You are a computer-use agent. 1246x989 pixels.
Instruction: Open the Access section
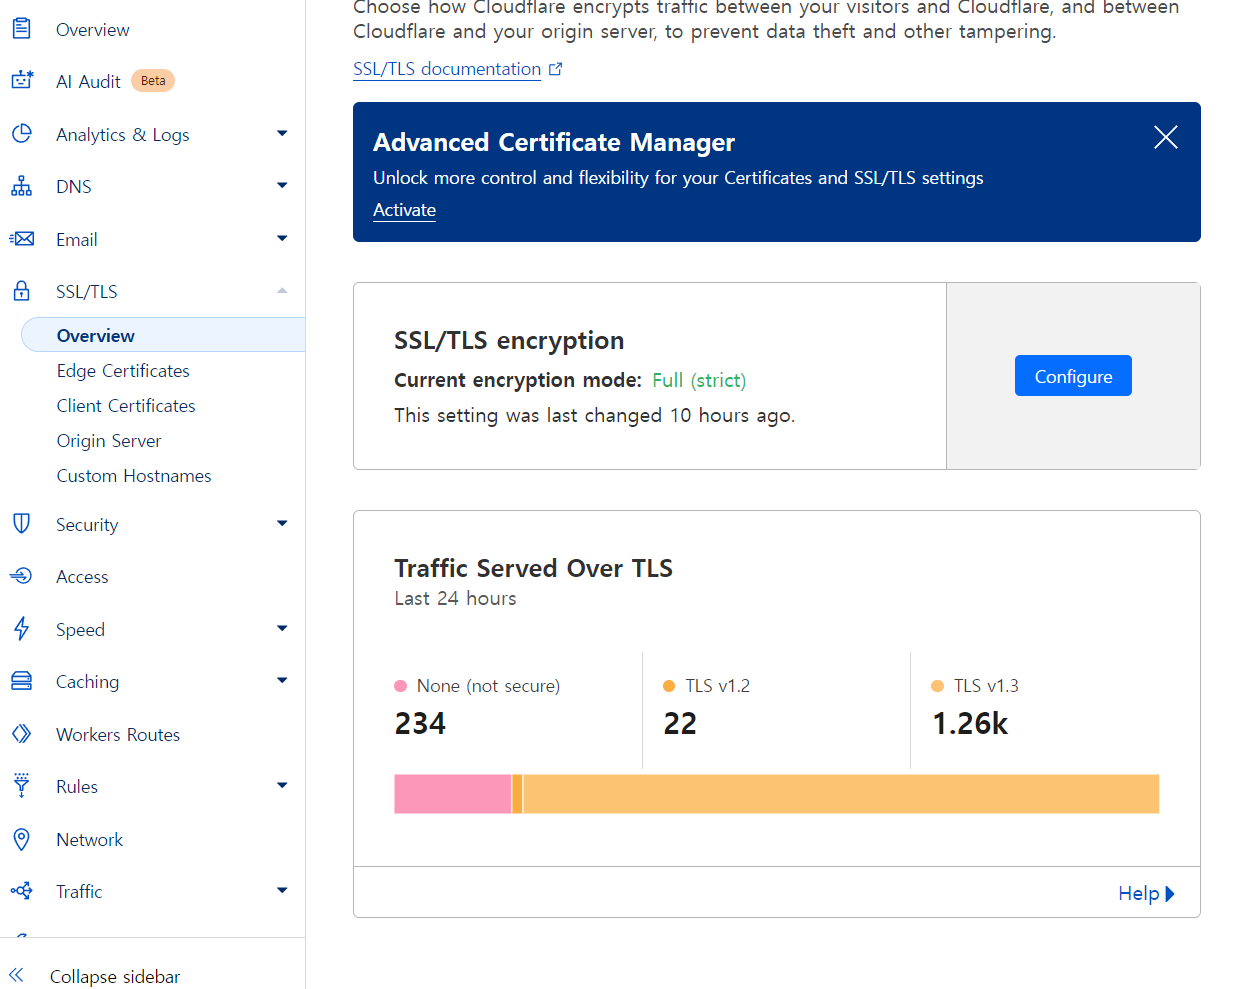82,577
